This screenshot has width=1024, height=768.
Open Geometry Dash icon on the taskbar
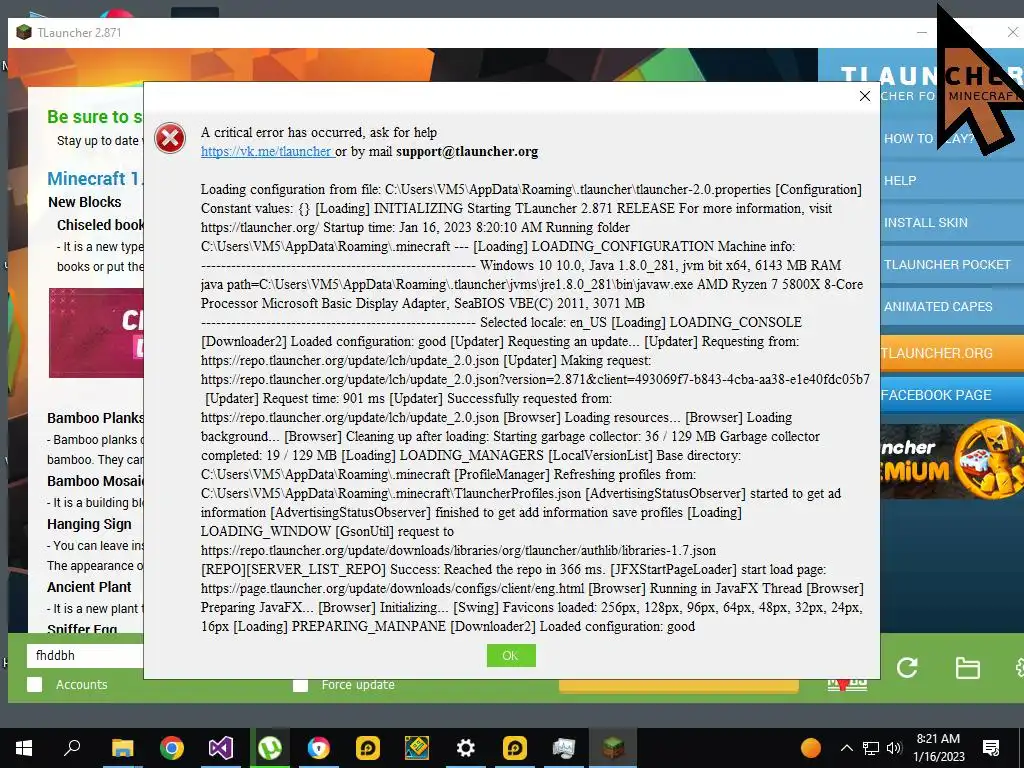417,748
